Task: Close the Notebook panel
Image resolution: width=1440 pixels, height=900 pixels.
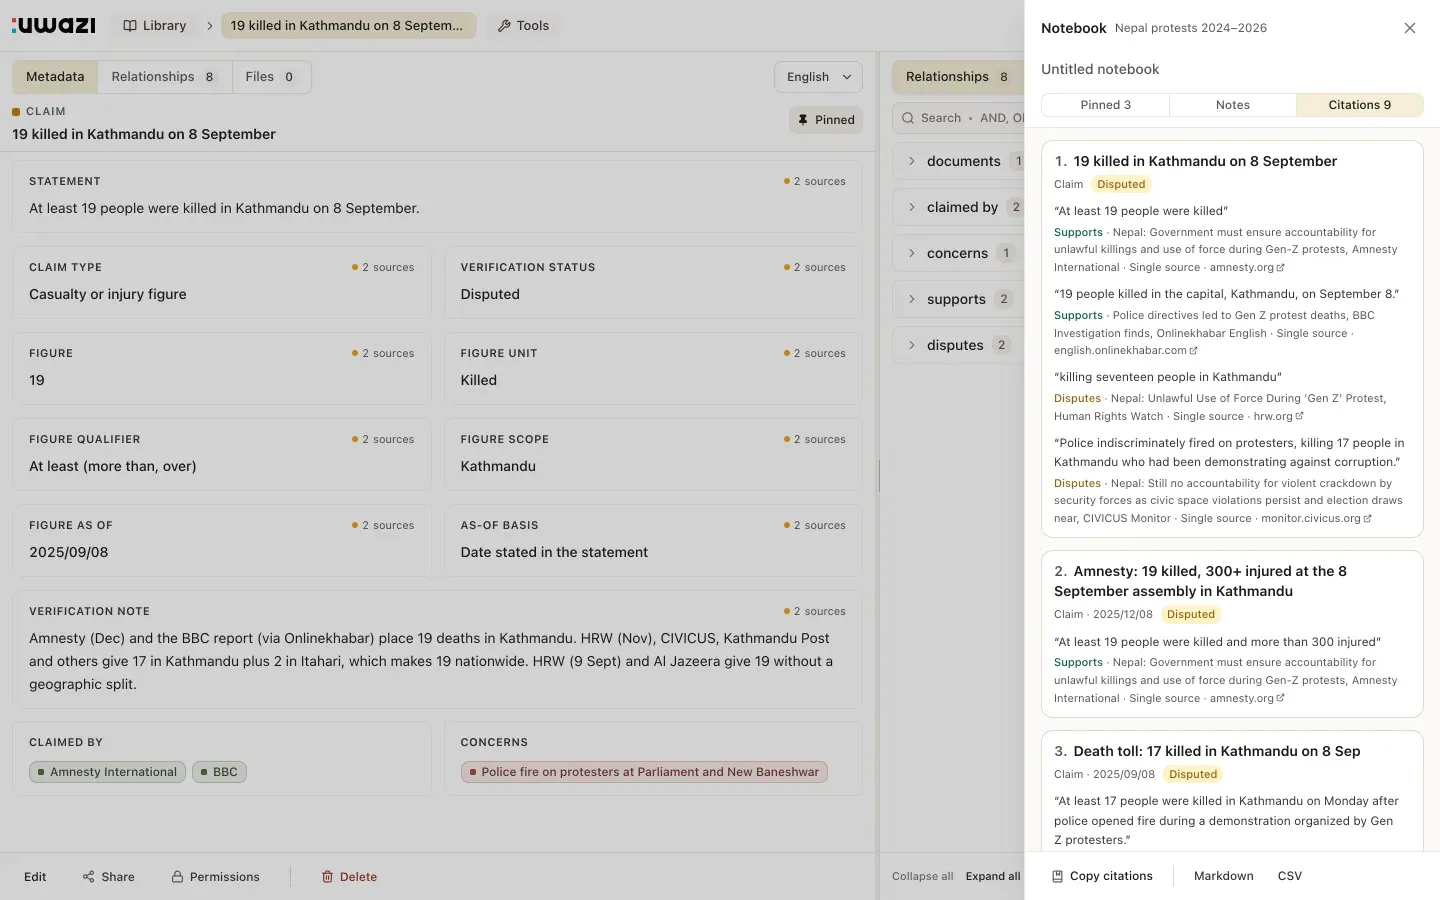Action: [1410, 28]
